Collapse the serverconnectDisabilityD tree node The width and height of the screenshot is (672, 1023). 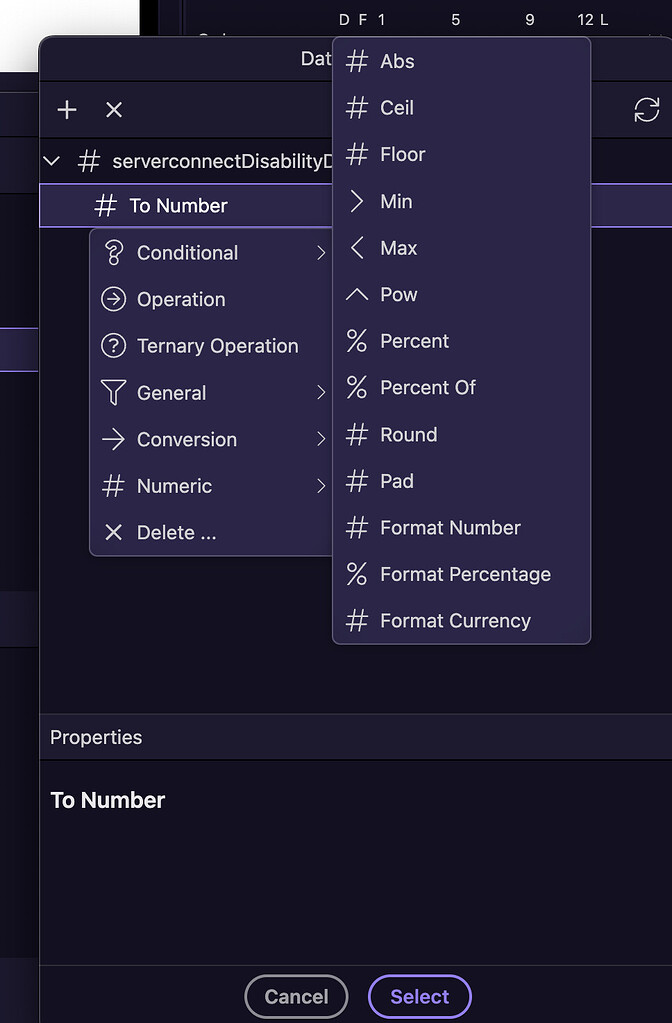tap(51, 160)
